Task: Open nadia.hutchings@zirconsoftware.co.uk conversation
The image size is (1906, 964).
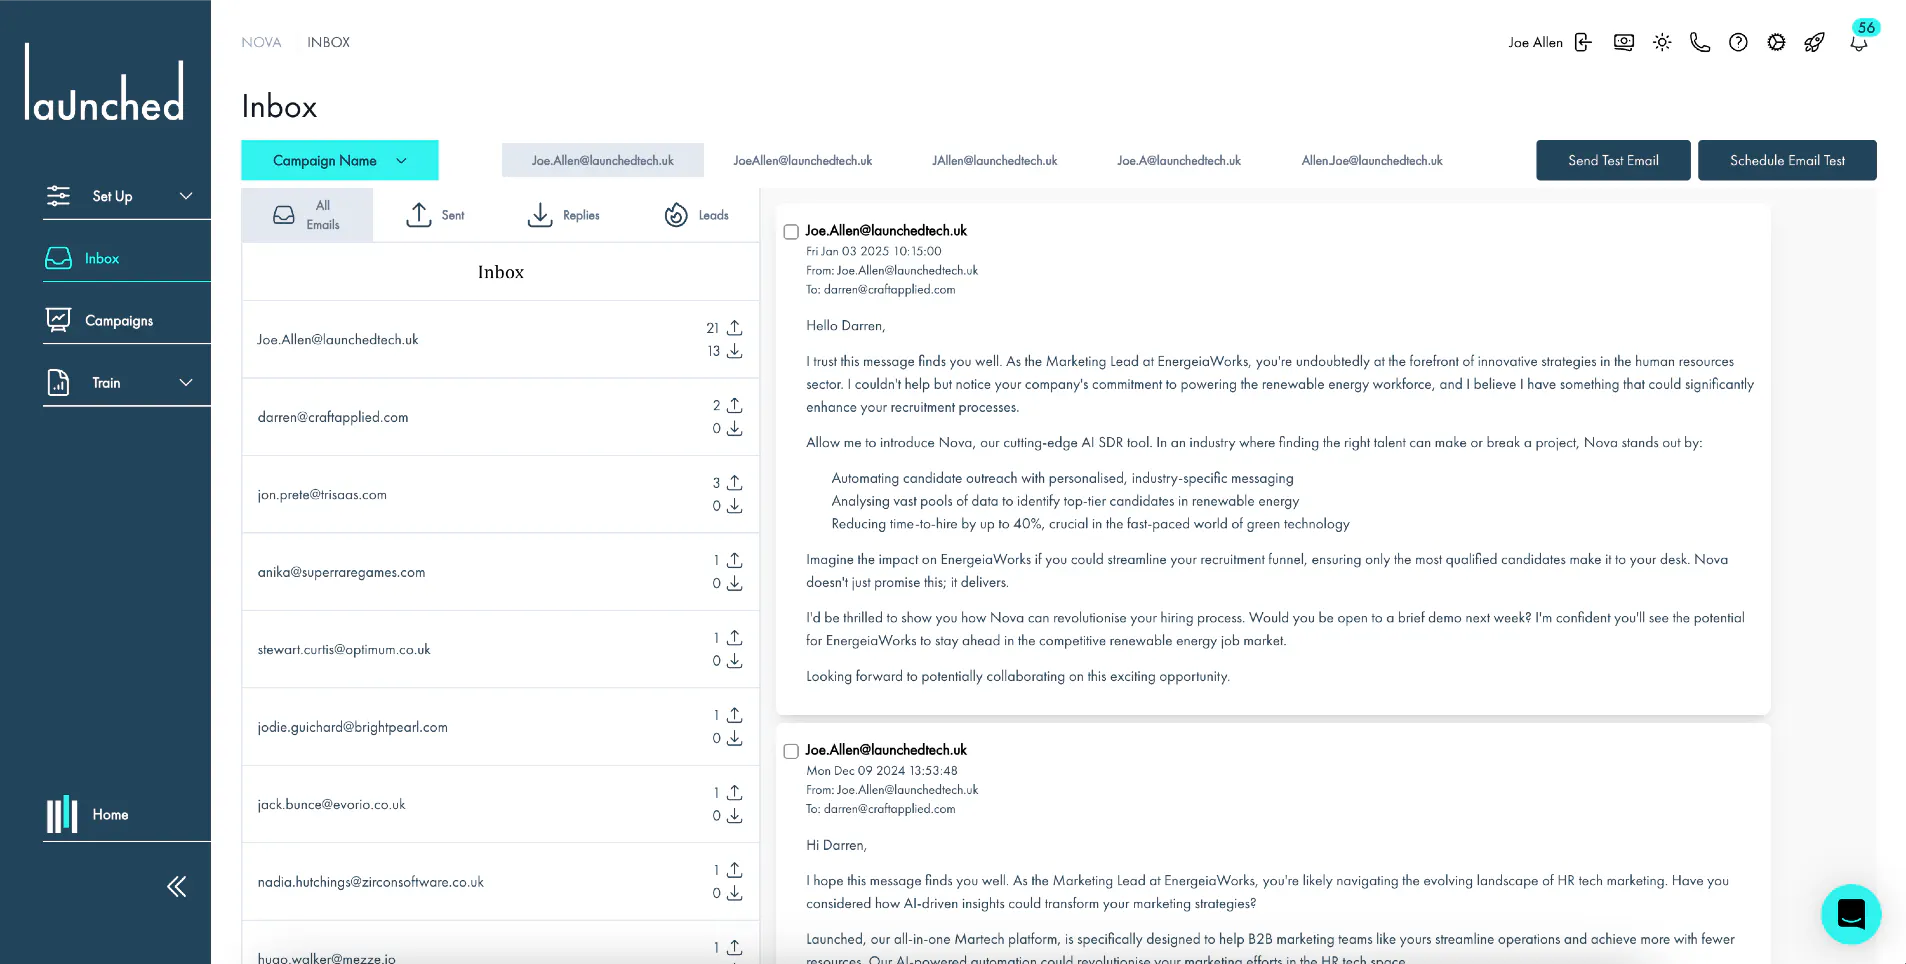Action: coord(500,882)
